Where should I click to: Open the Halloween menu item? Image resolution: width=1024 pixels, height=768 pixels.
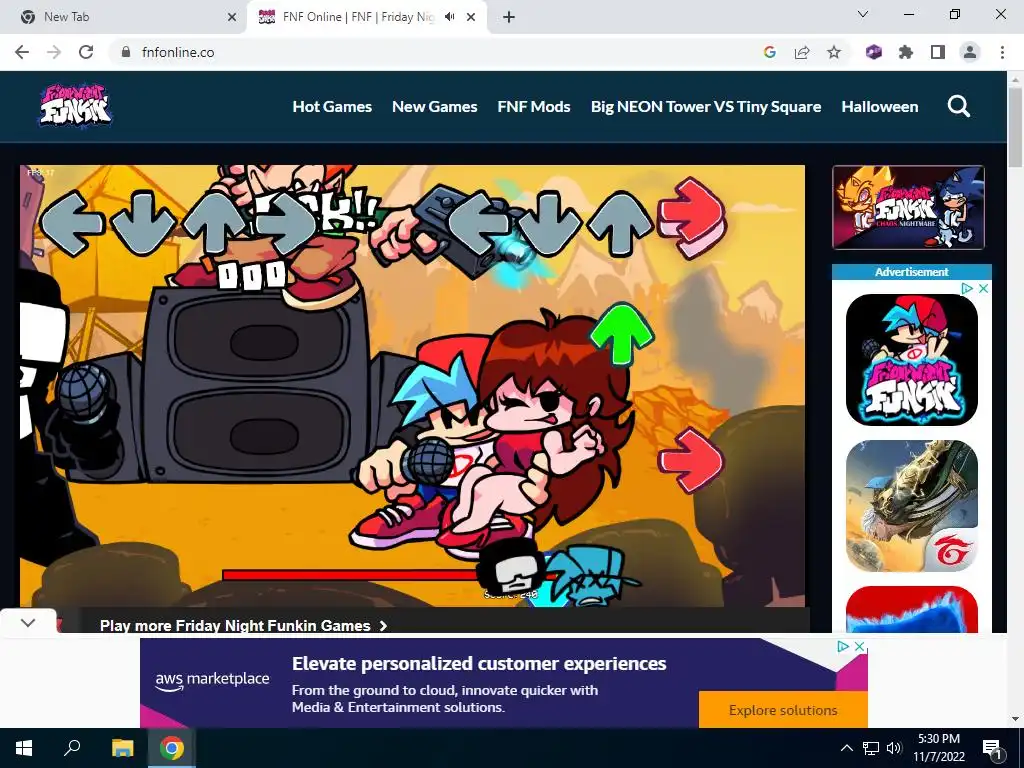880,106
